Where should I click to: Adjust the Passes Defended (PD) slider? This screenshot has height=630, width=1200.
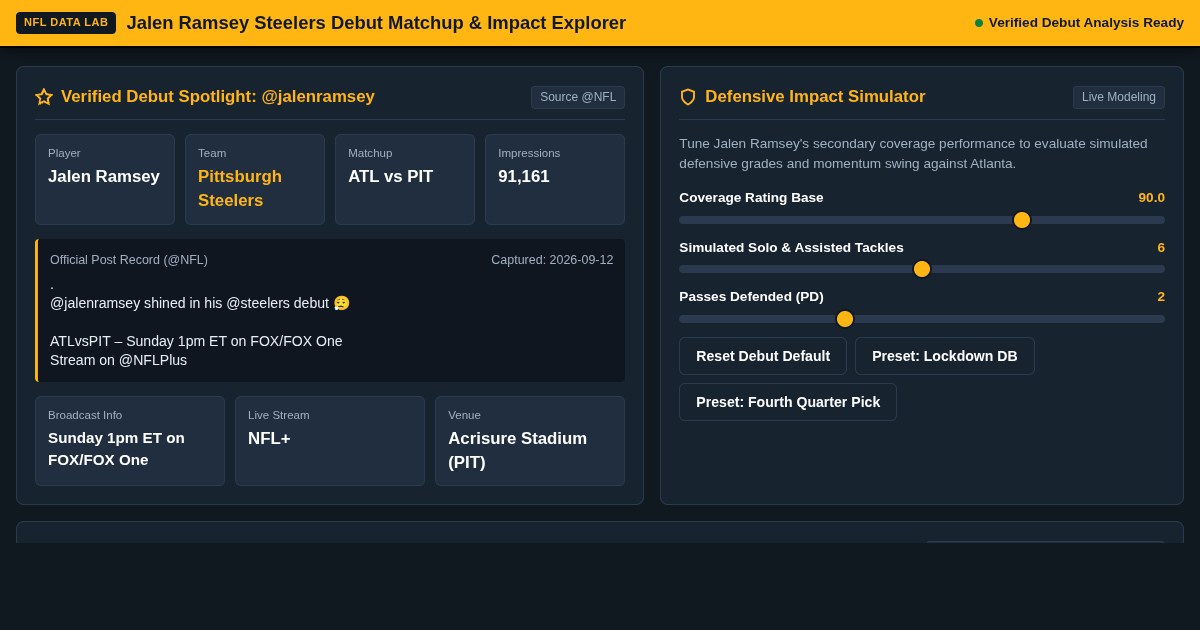[922, 319]
